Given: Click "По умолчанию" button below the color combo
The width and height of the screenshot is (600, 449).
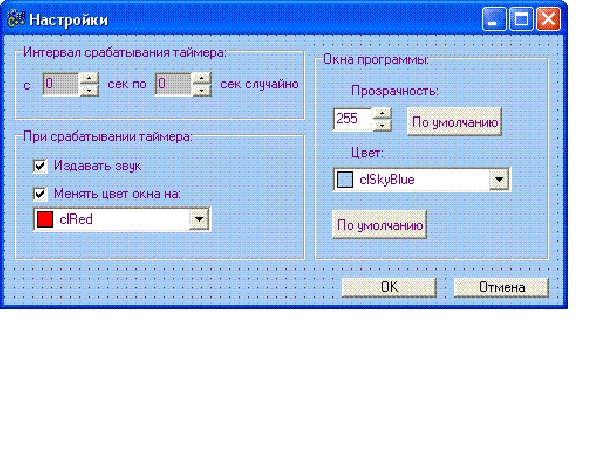Looking at the screenshot, I should coord(379,225).
